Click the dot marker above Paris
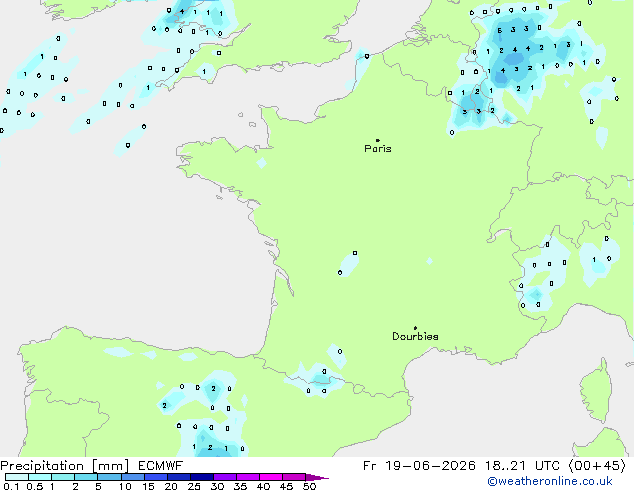This screenshot has height=490, width=634. (x=378, y=140)
